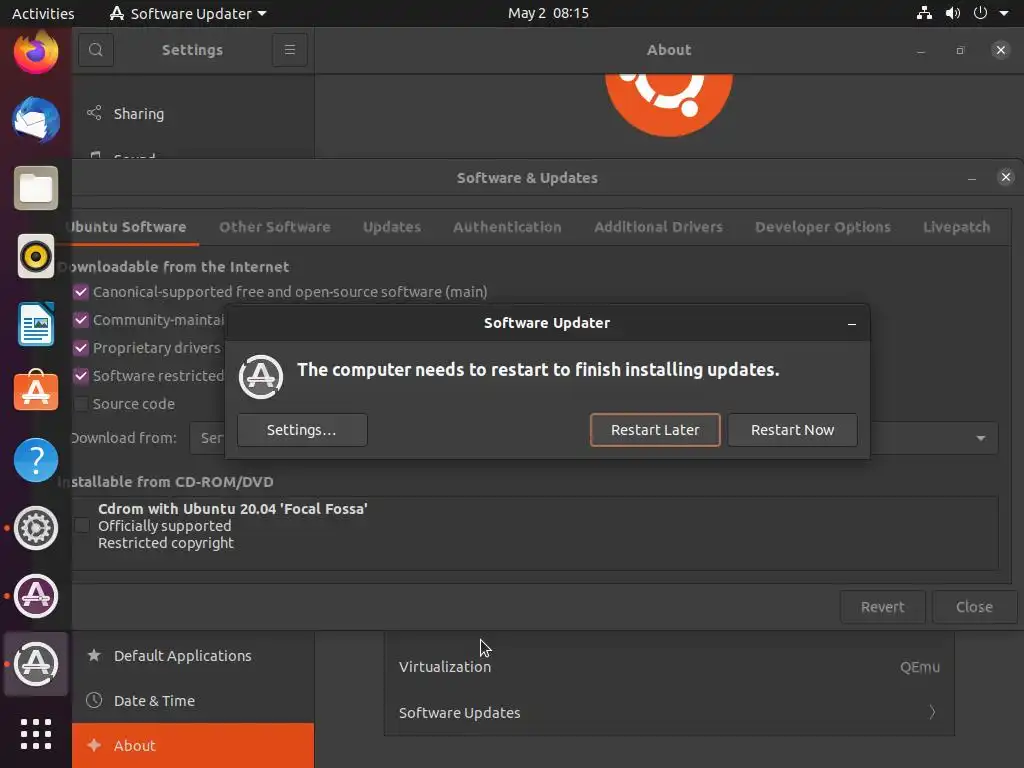Toggle Canonical-supported main software checkbox
The width and height of the screenshot is (1024, 768).
click(81, 292)
